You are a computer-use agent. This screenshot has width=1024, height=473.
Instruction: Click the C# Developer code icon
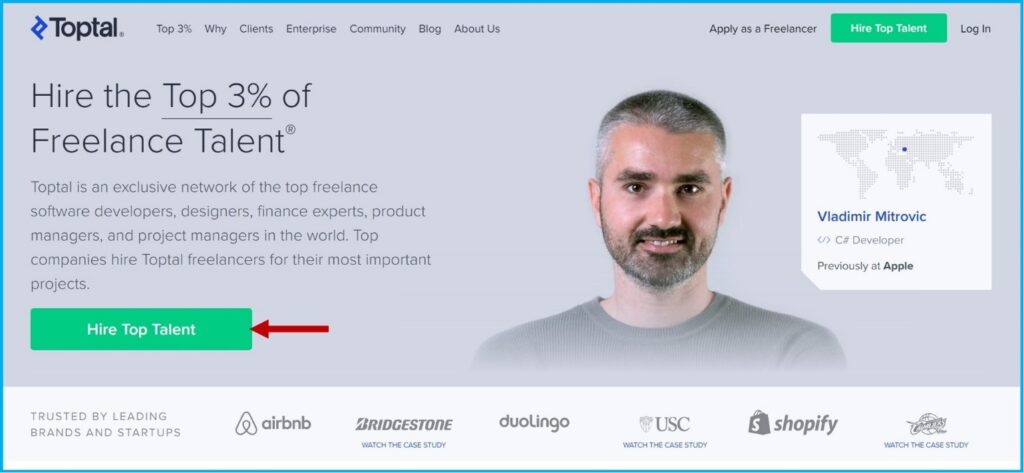pos(824,240)
